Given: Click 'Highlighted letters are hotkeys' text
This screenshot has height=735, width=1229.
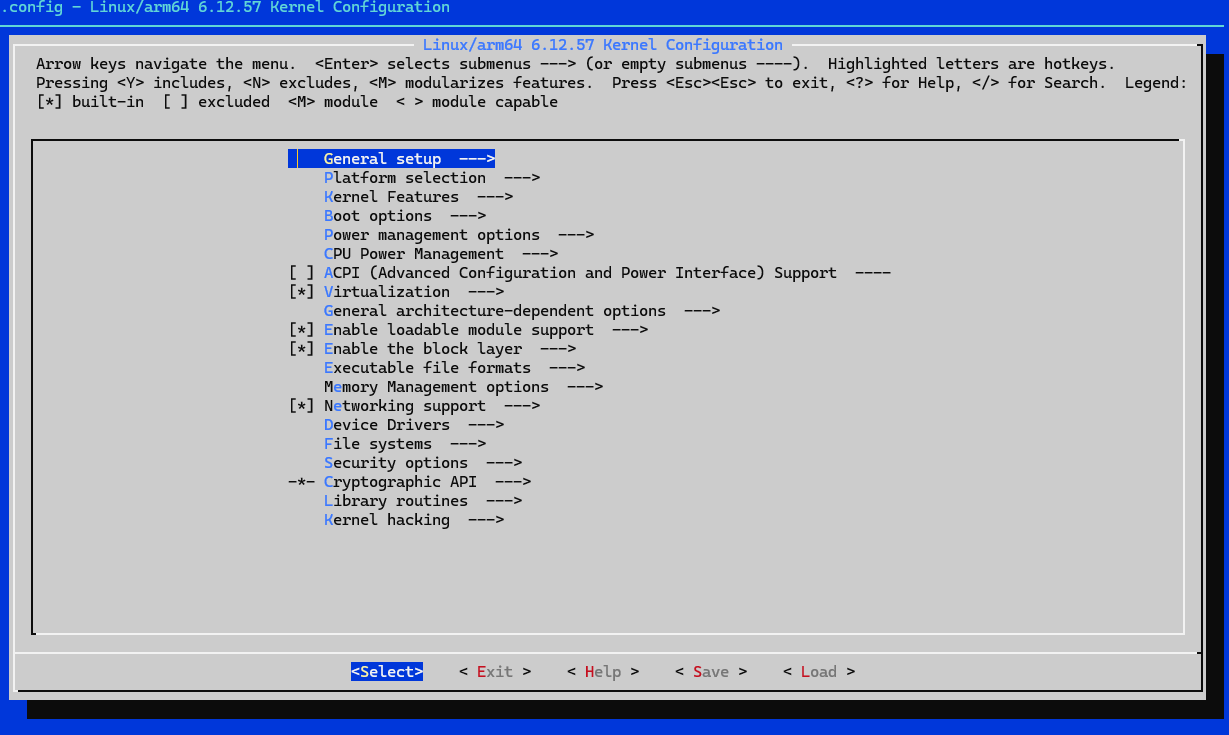Looking at the screenshot, I should pyautogui.click(x=971, y=64).
